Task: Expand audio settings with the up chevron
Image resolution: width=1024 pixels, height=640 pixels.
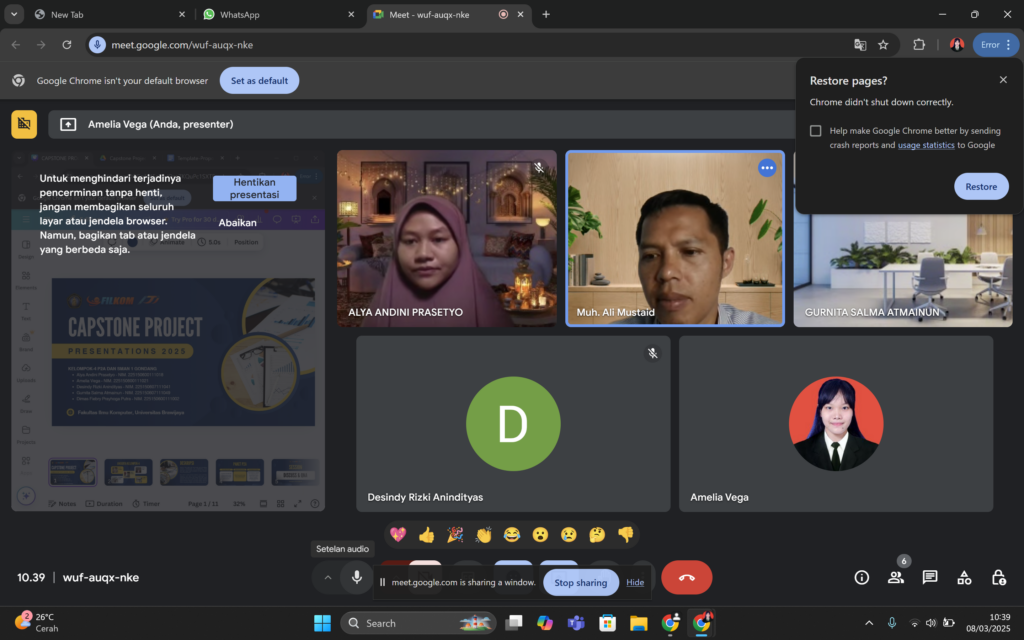Action: 327,577
